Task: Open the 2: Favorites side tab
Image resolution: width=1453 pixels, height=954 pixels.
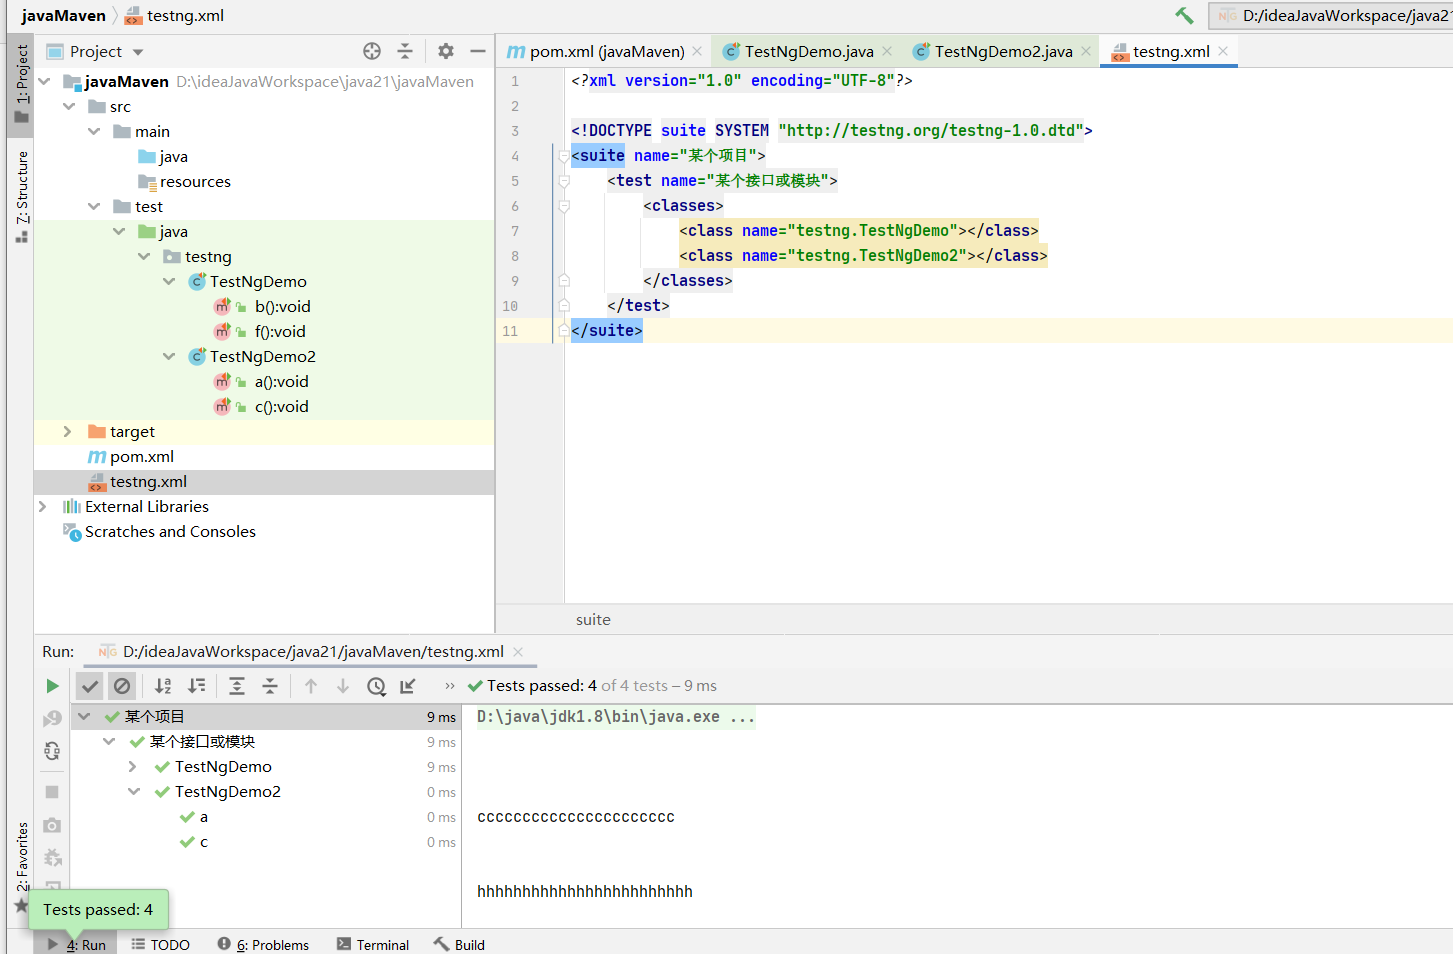Action: coord(21,866)
